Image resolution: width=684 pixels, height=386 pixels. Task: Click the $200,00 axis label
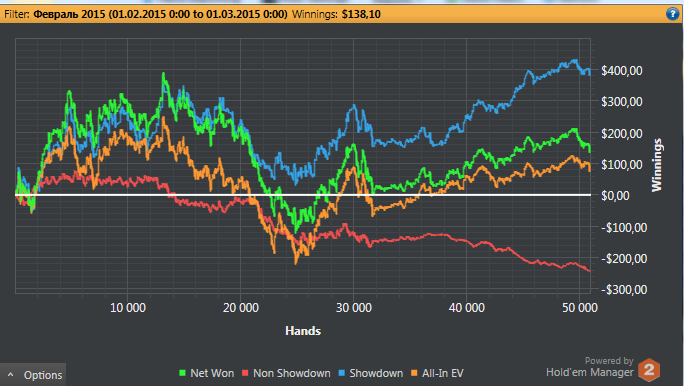[x=622, y=133]
